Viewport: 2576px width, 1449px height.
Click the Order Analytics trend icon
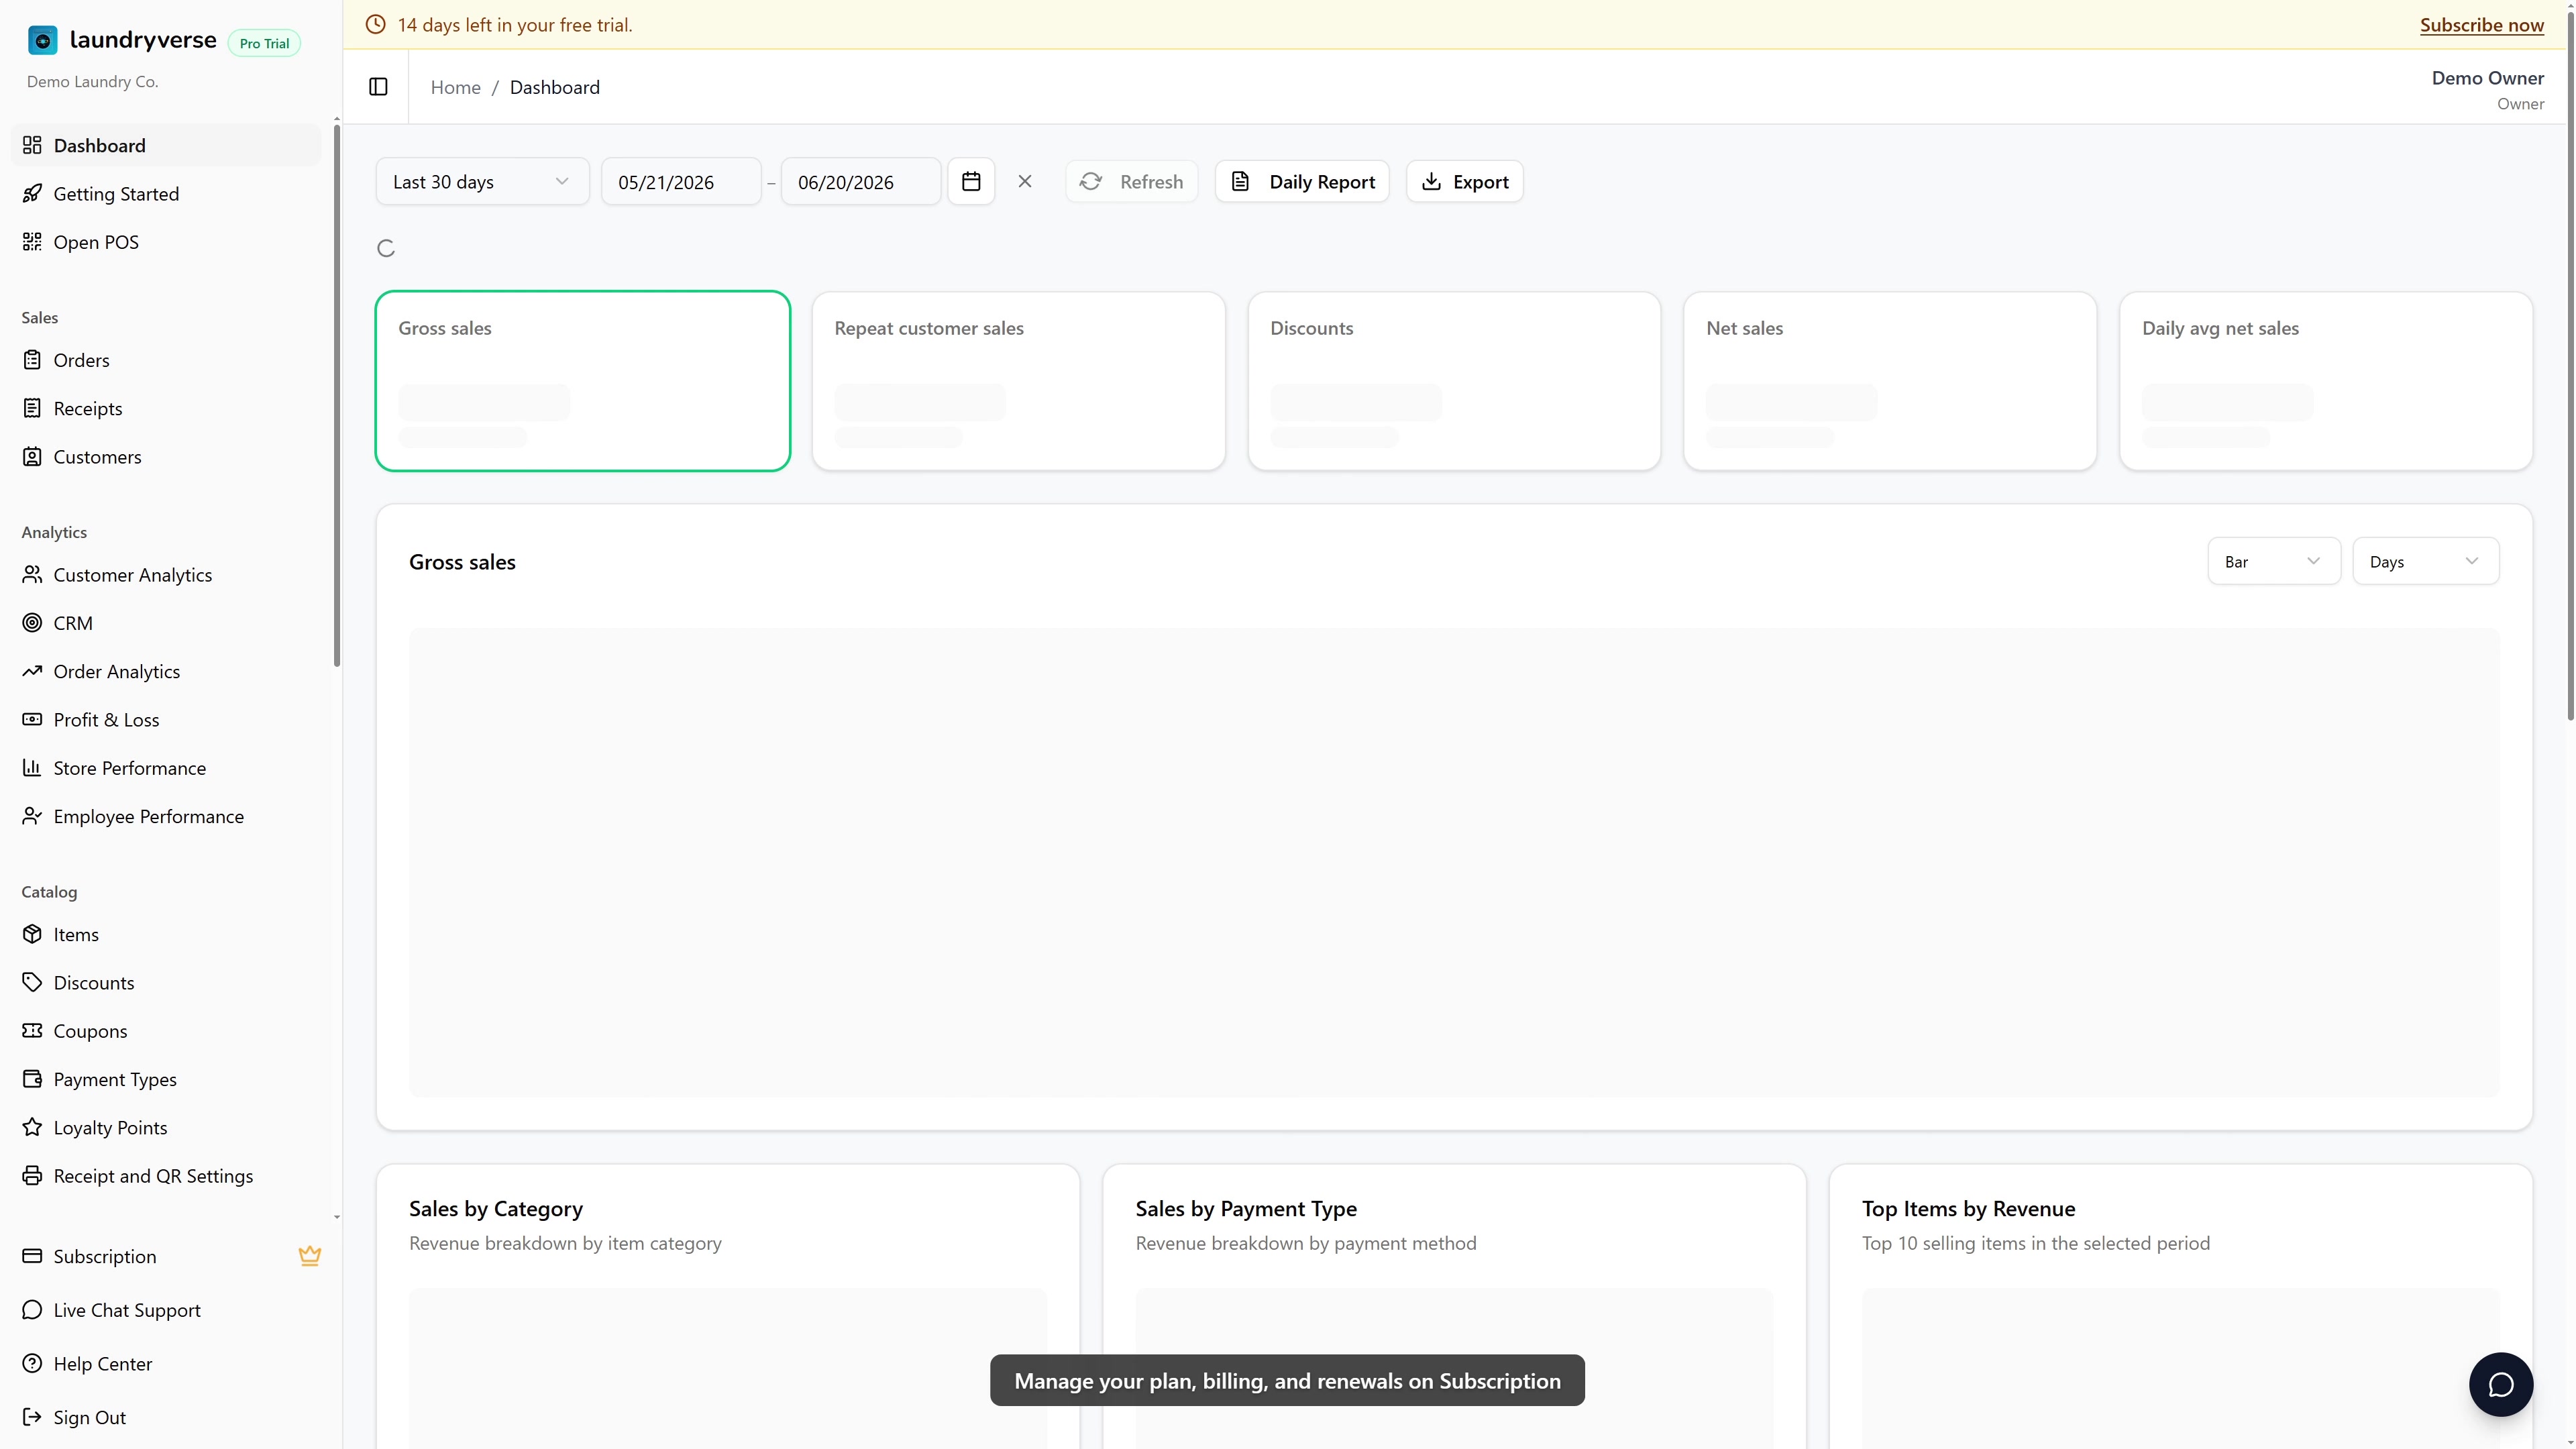click(x=32, y=671)
